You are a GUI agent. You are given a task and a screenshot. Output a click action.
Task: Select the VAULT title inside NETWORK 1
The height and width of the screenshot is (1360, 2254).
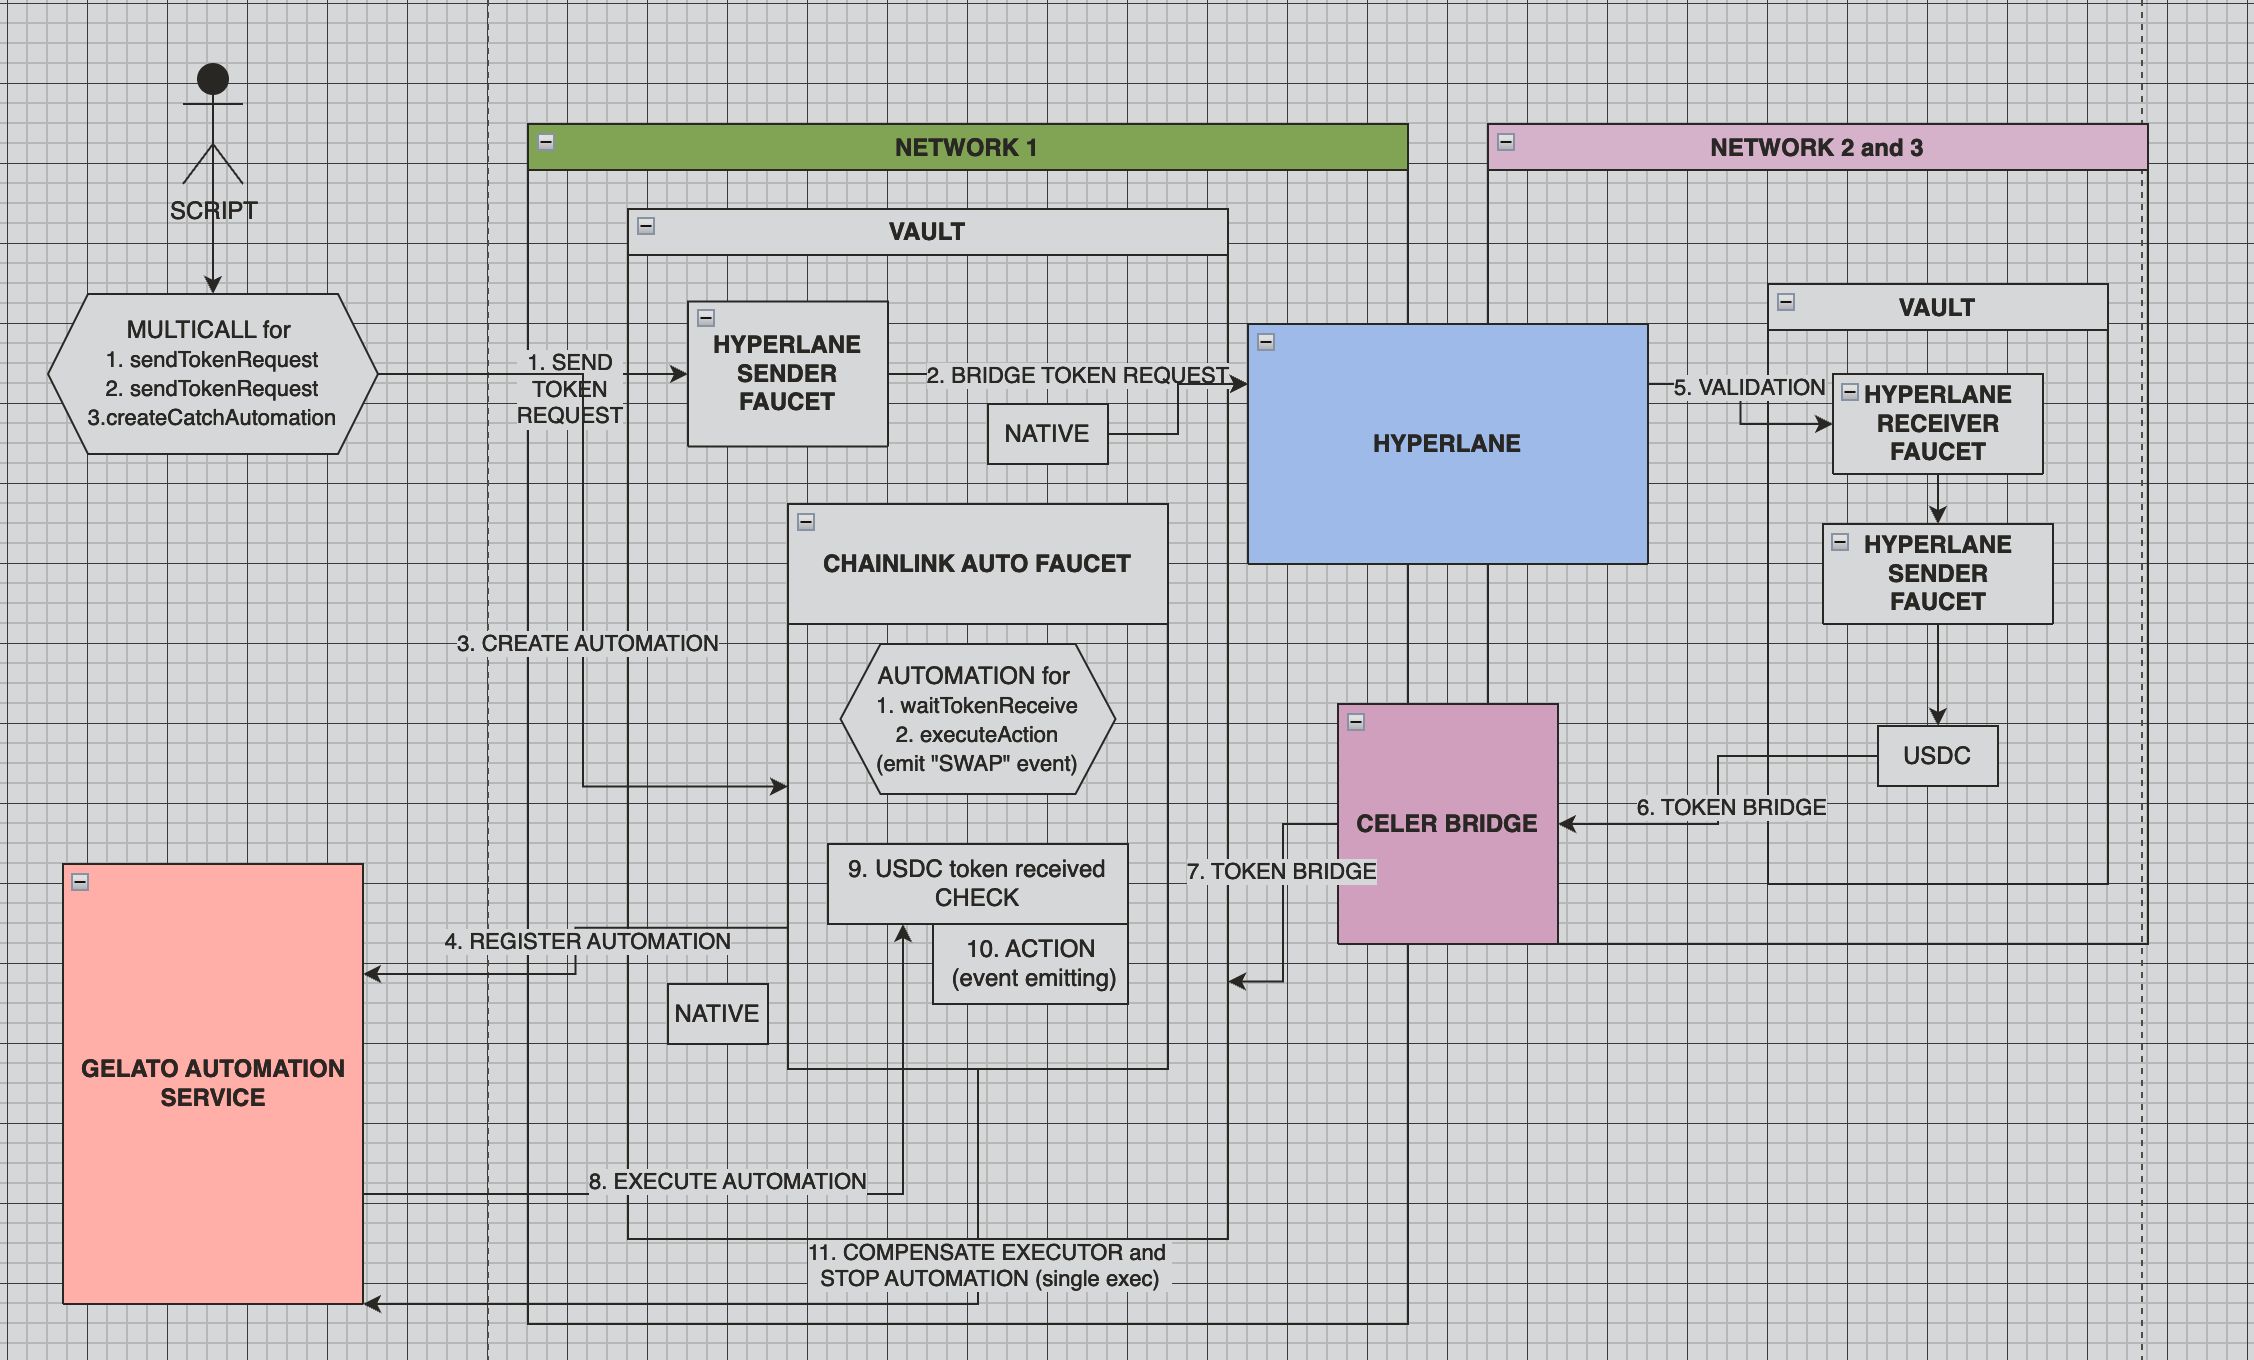click(x=927, y=232)
